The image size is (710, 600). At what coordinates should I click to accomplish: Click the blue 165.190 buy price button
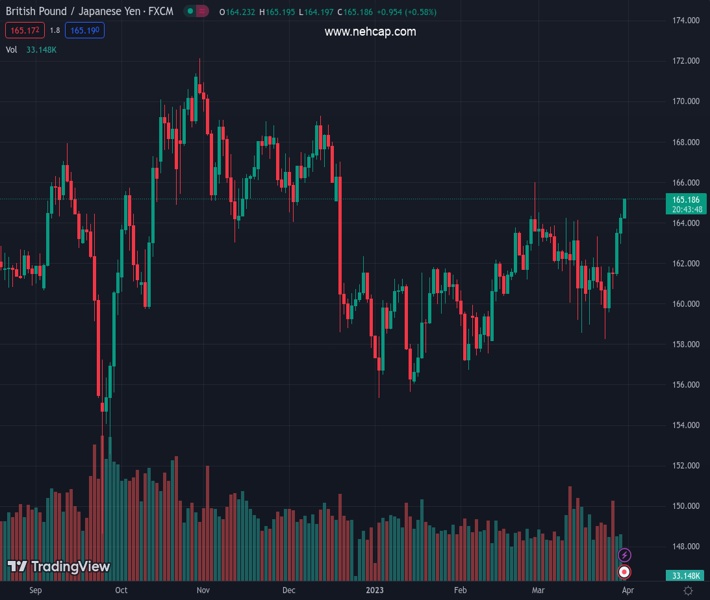point(84,30)
